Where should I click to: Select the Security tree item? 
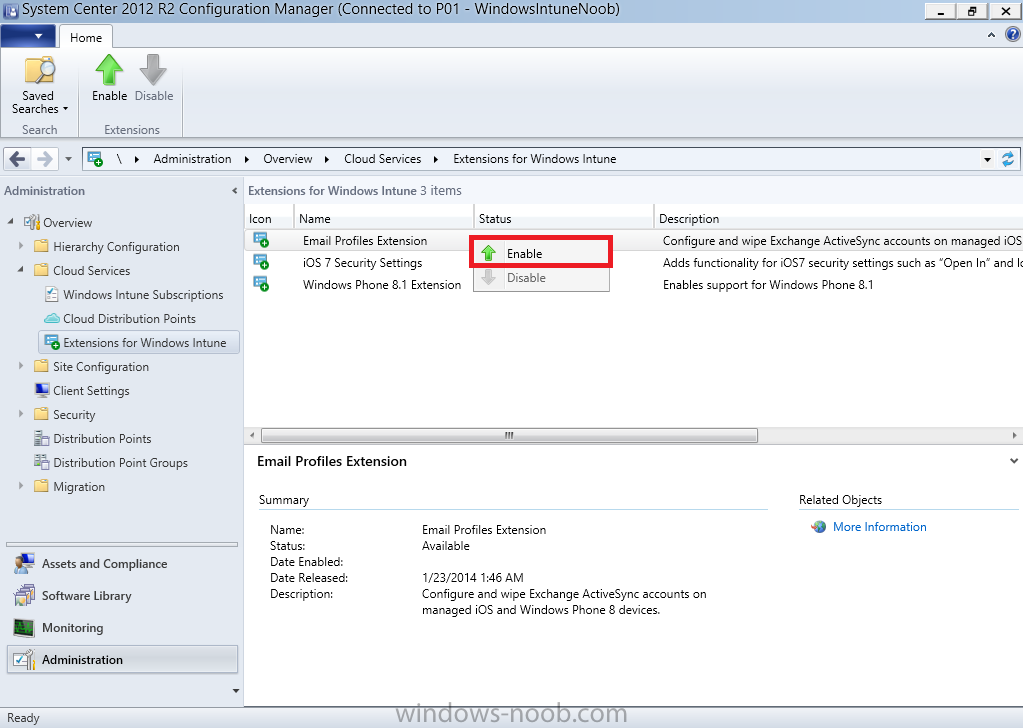pos(74,414)
